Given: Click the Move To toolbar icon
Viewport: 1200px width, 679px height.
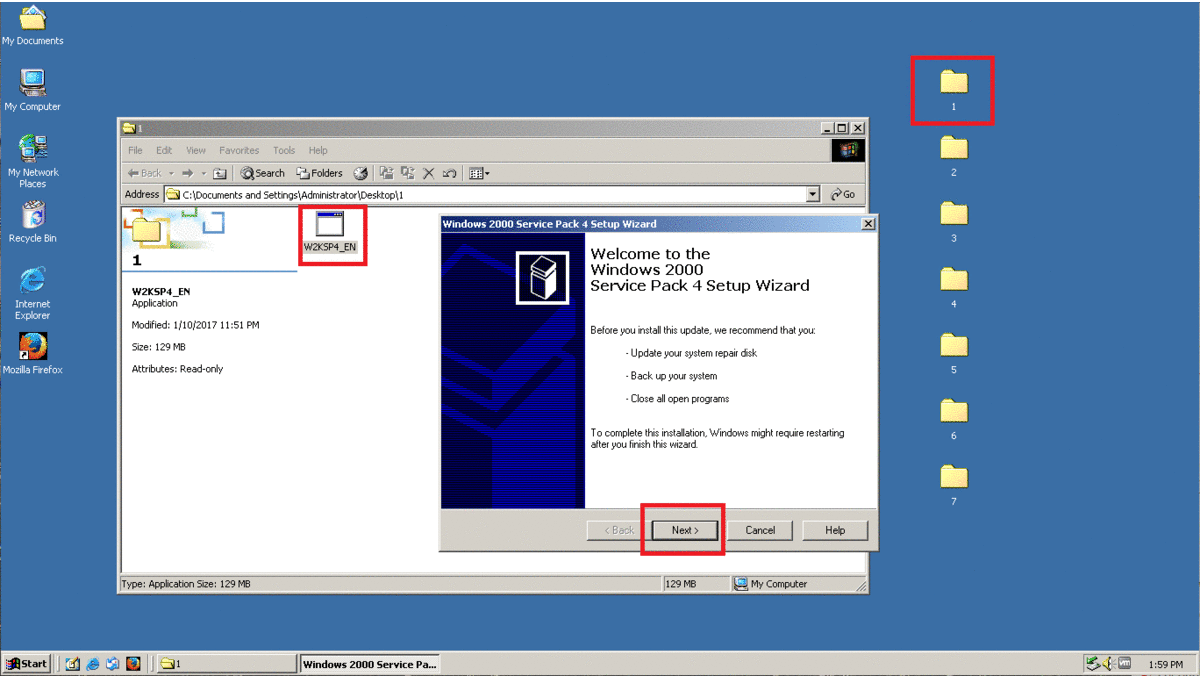Looking at the screenshot, I should pyautogui.click(x=387, y=173).
